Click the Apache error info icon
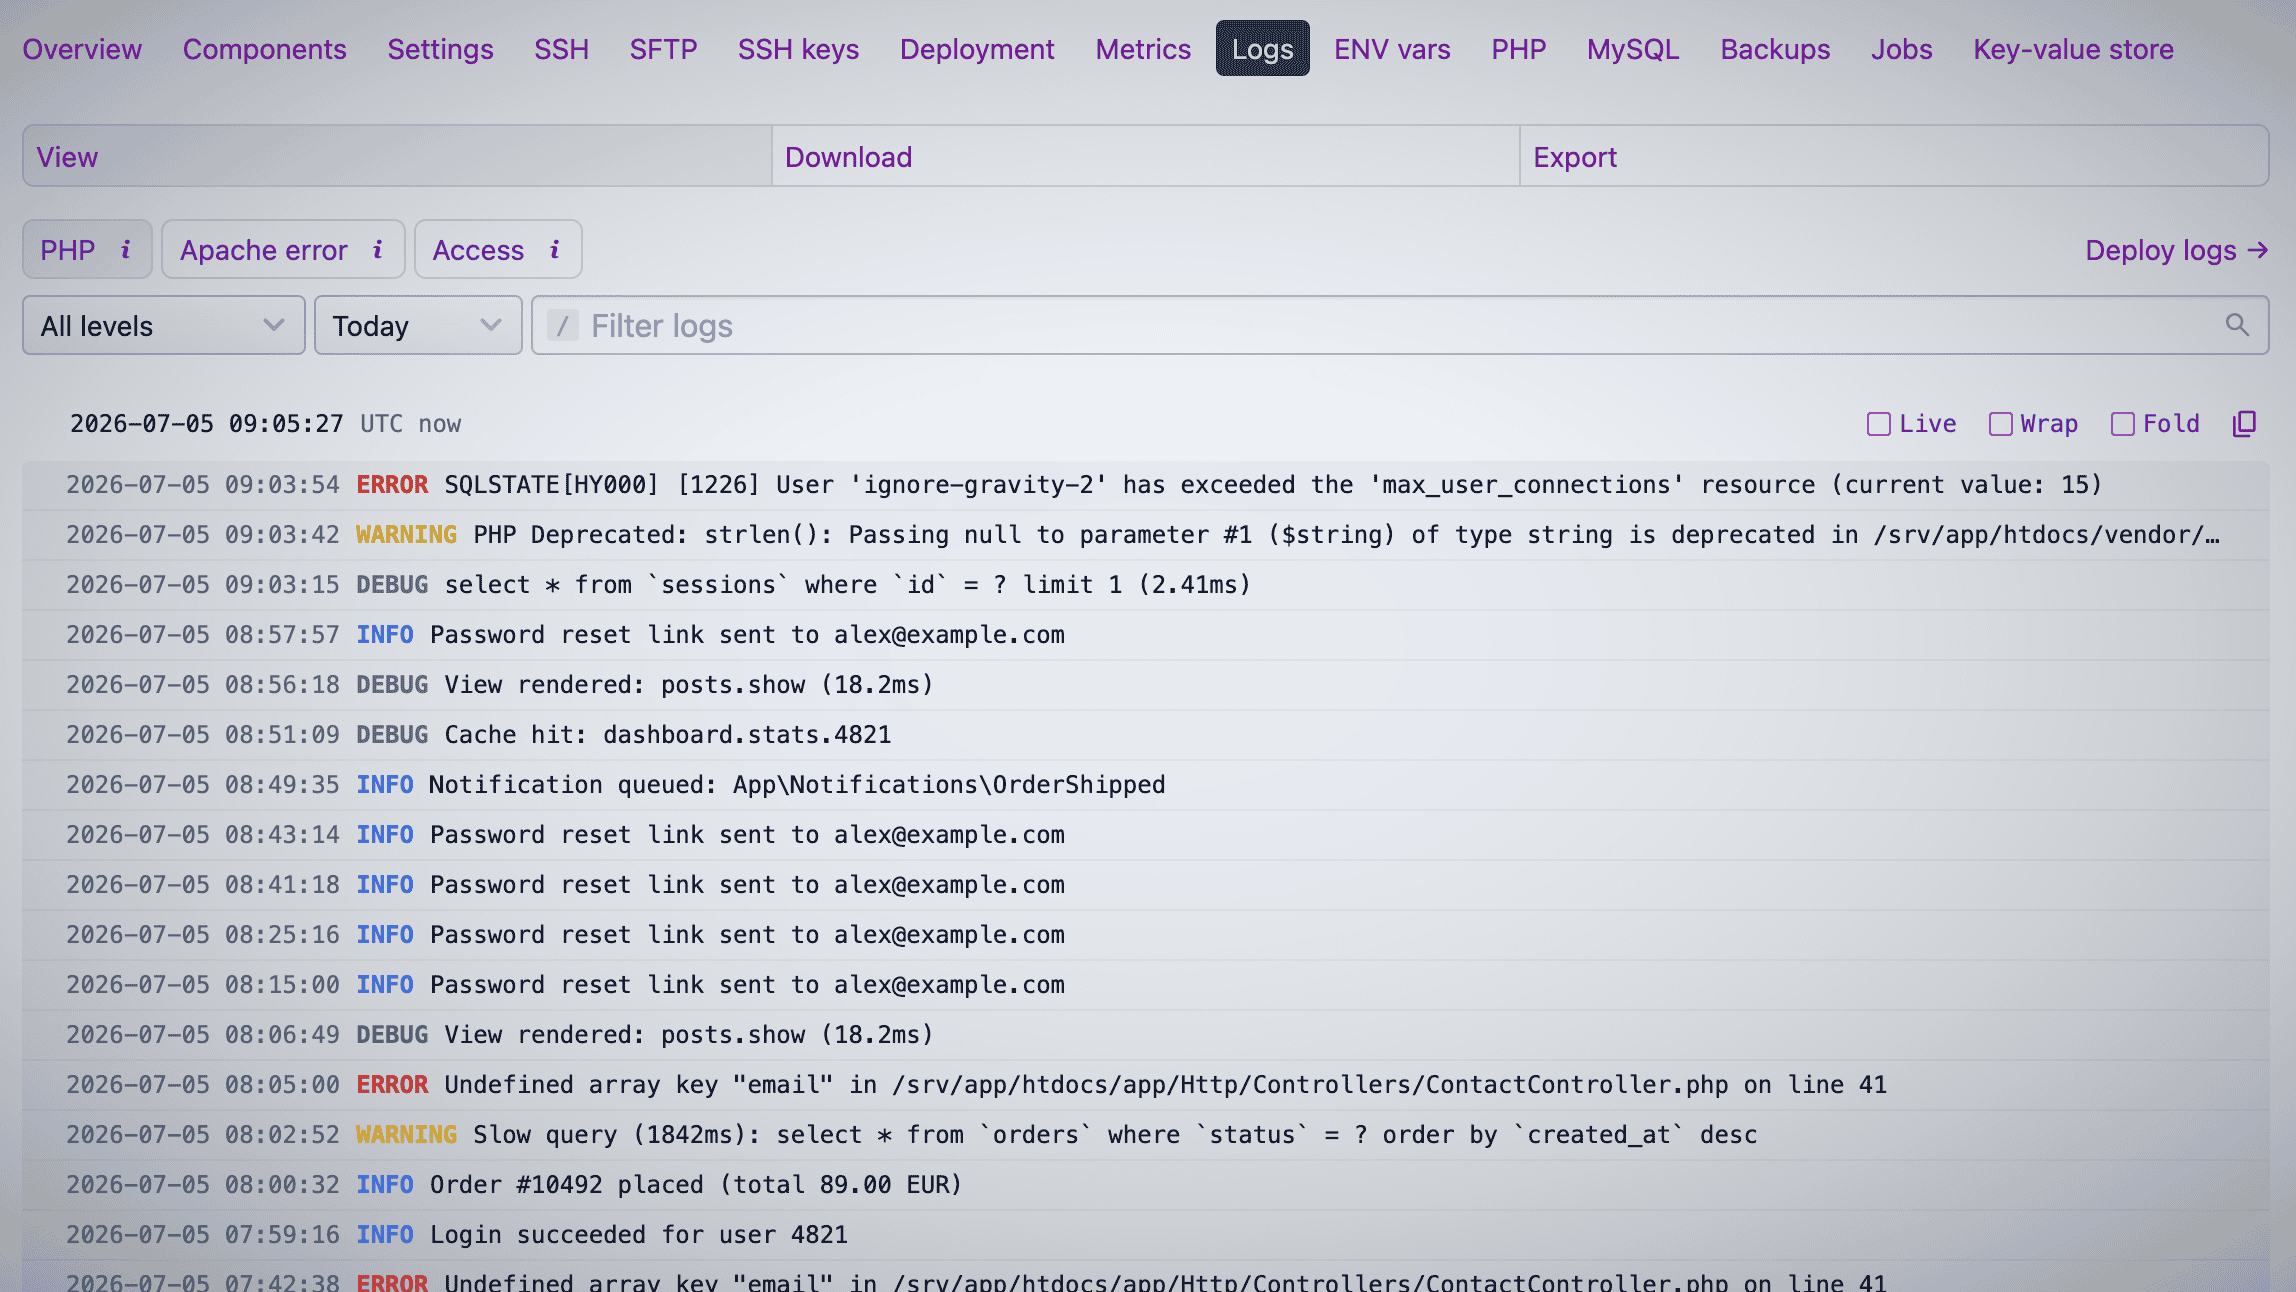The width and height of the screenshot is (2296, 1292). point(378,250)
